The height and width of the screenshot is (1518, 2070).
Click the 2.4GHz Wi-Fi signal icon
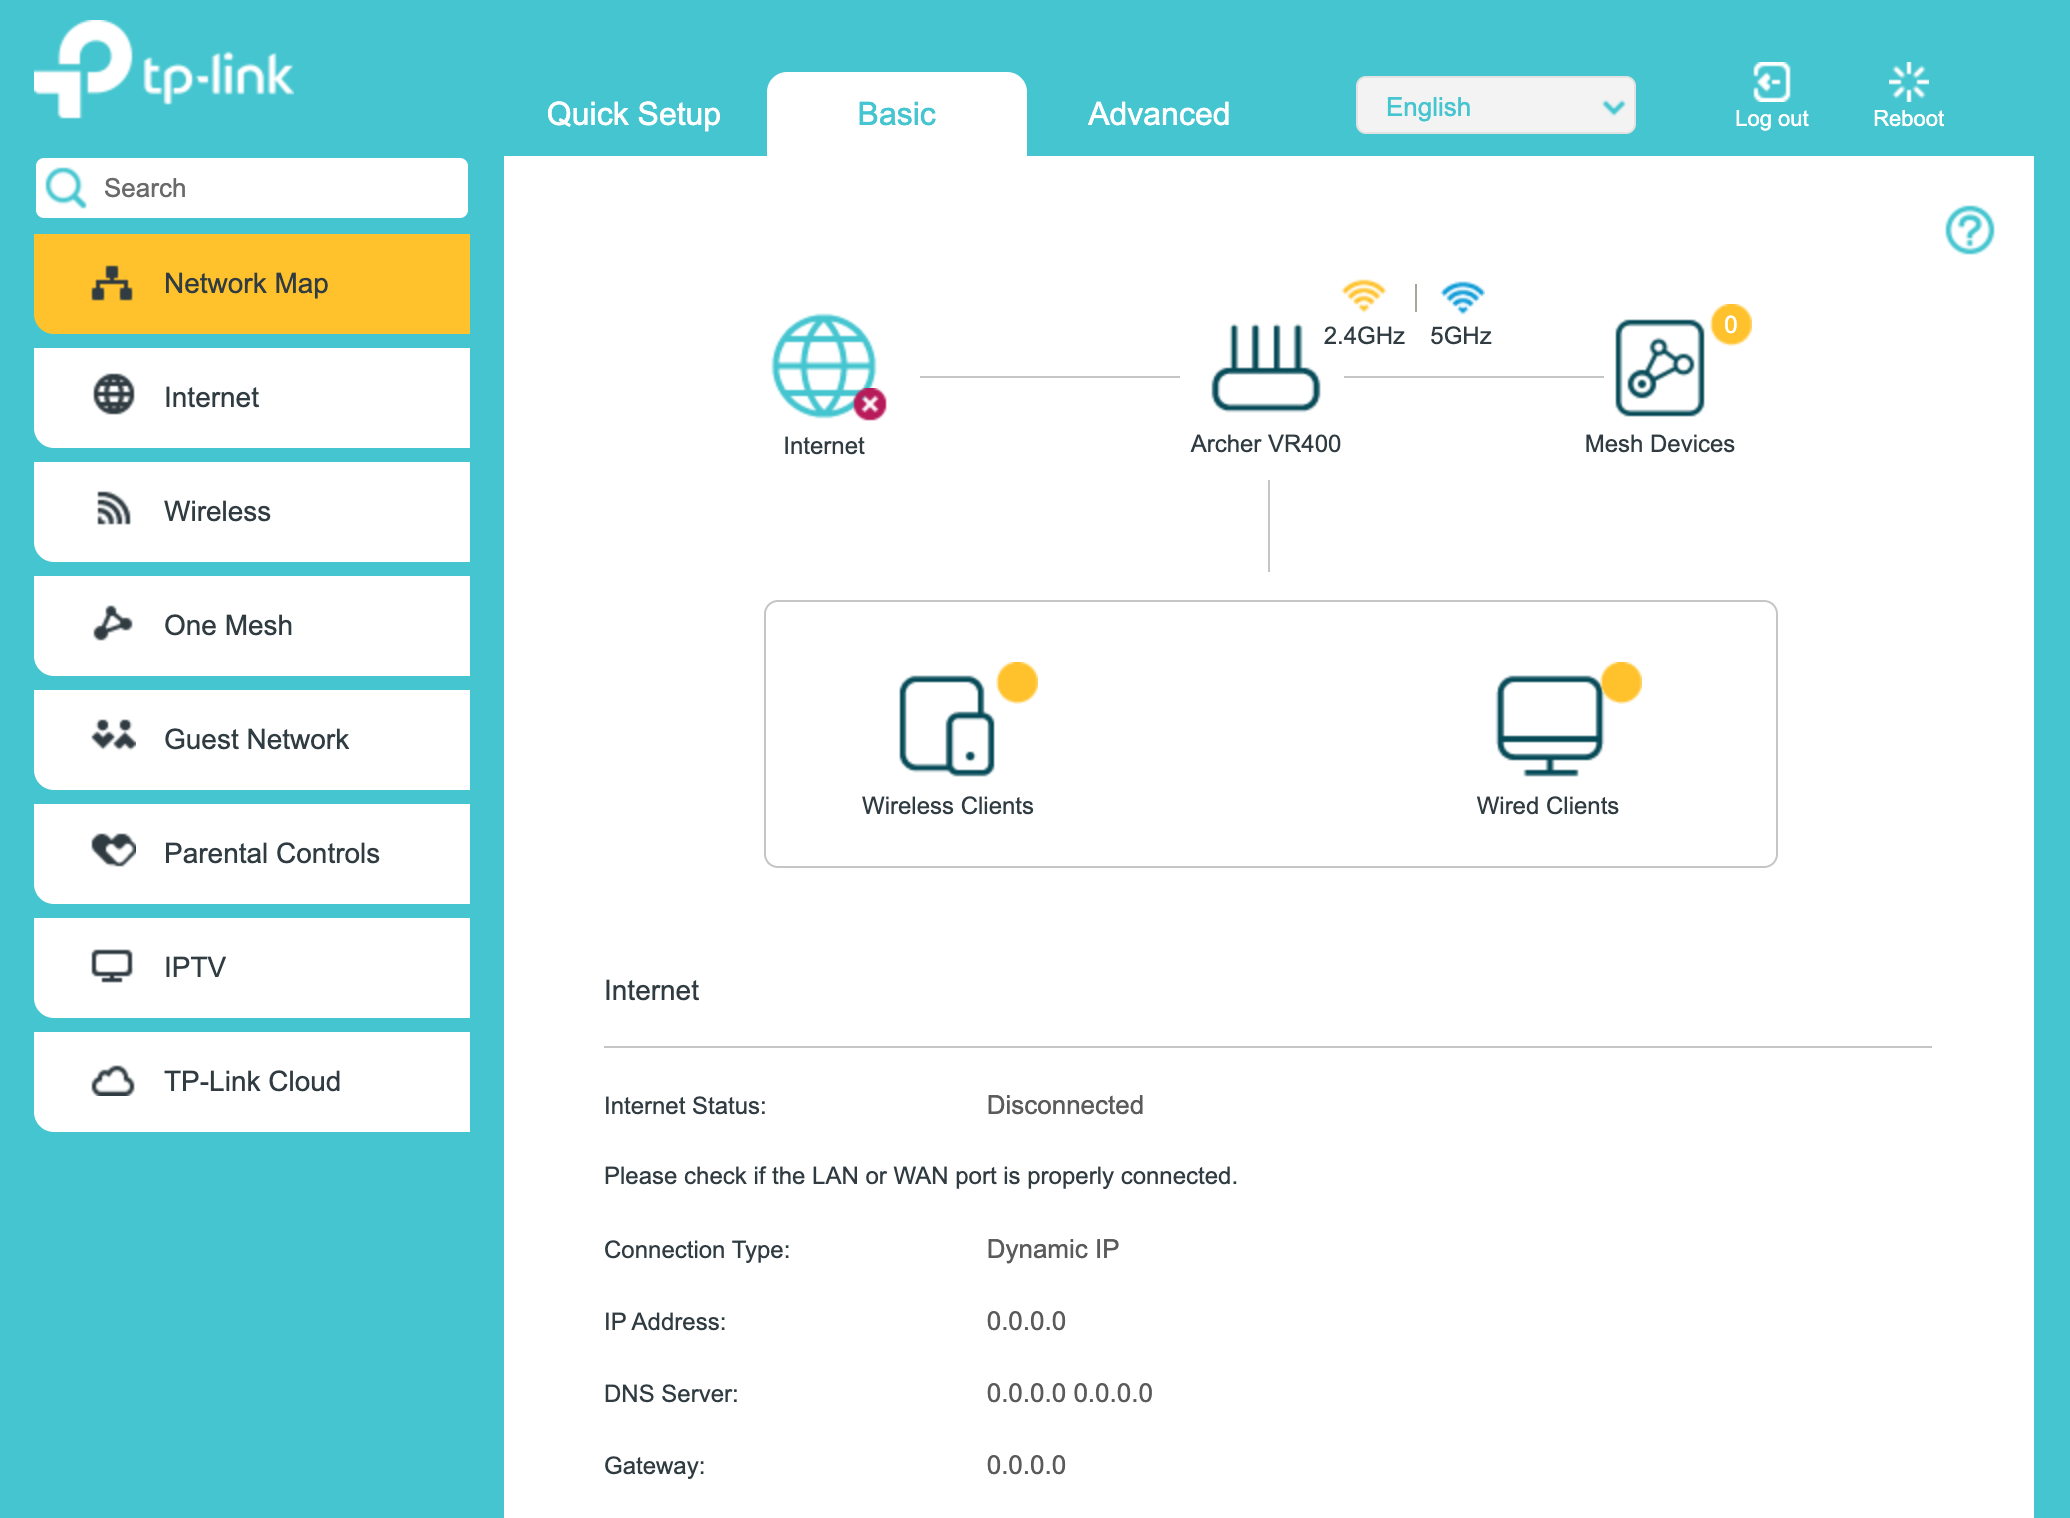coord(1363,296)
